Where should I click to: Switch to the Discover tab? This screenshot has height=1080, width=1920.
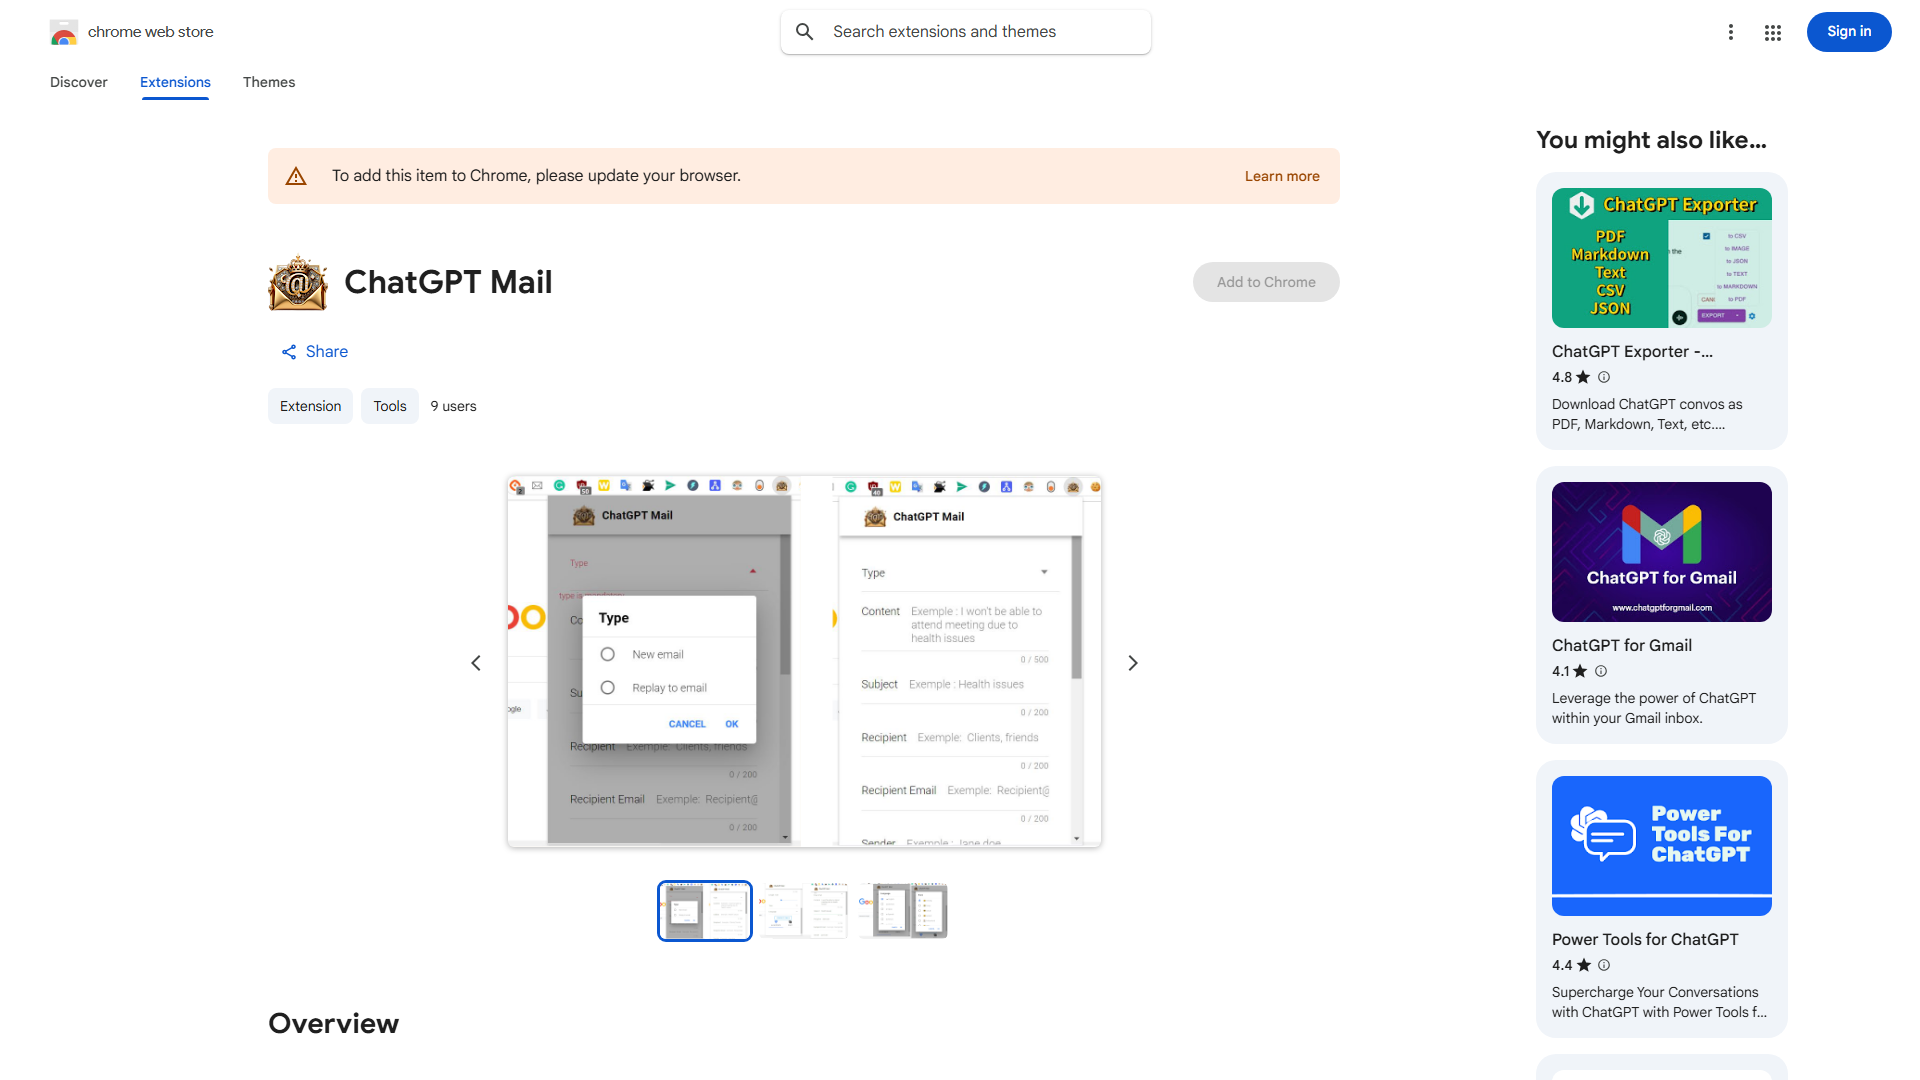pos(78,82)
